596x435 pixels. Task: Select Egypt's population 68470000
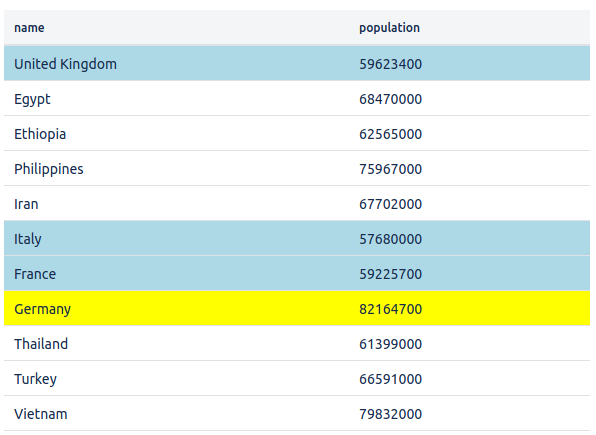click(390, 99)
